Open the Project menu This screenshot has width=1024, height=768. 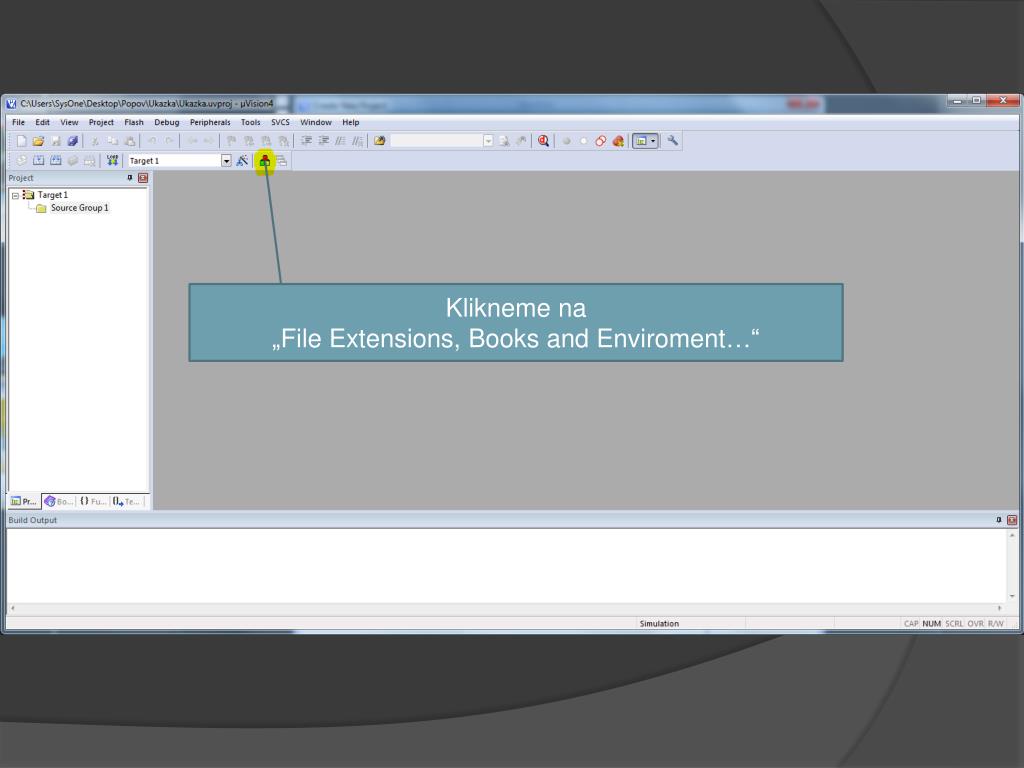pos(101,122)
